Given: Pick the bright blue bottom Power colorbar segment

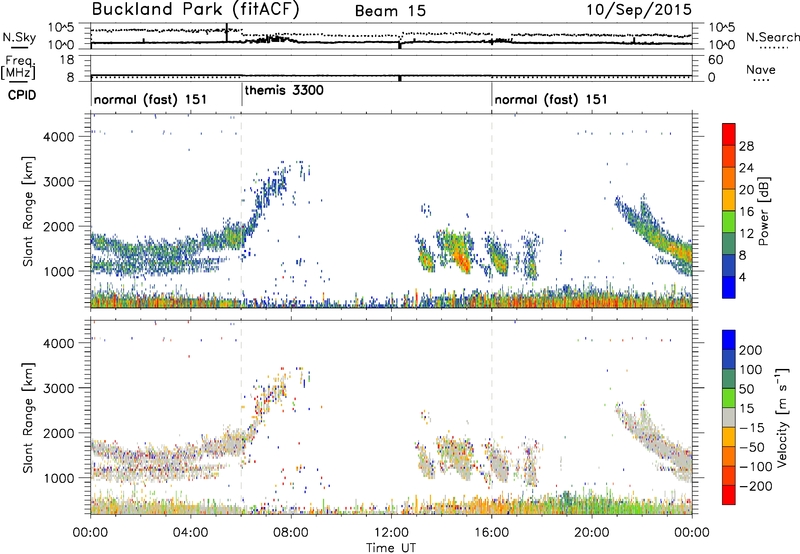Looking at the screenshot, I should coord(729,287).
